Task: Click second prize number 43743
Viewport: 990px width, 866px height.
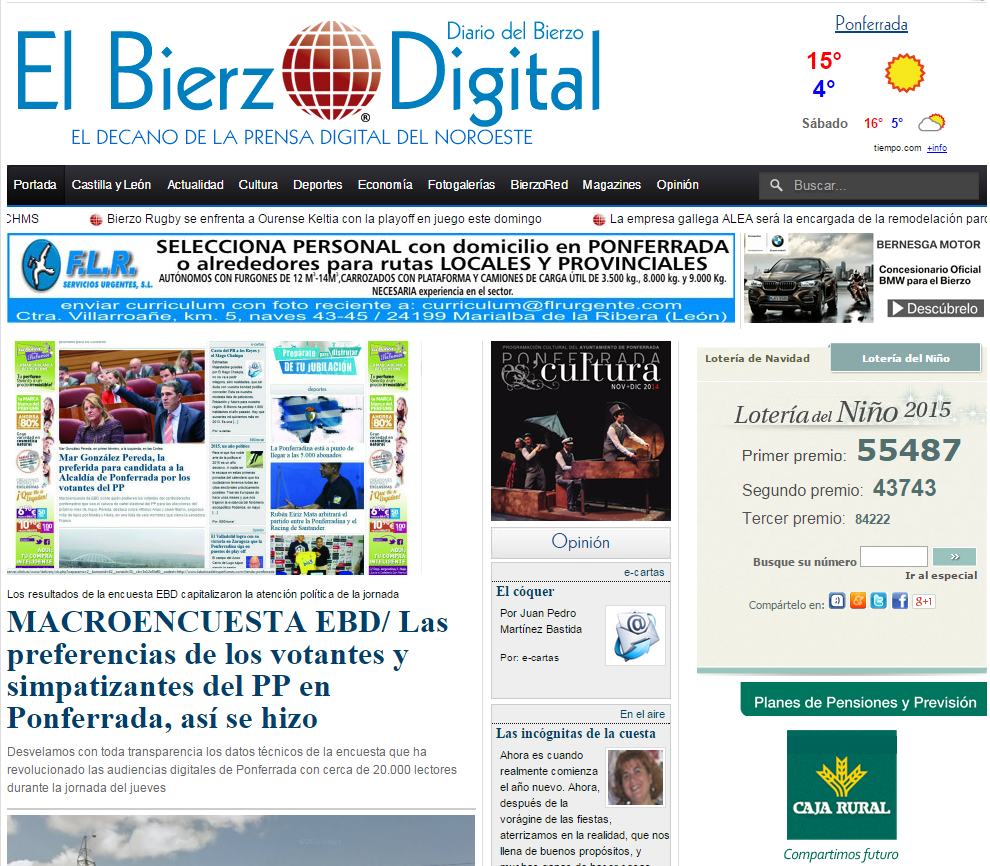Action: [x=904, y=488]
